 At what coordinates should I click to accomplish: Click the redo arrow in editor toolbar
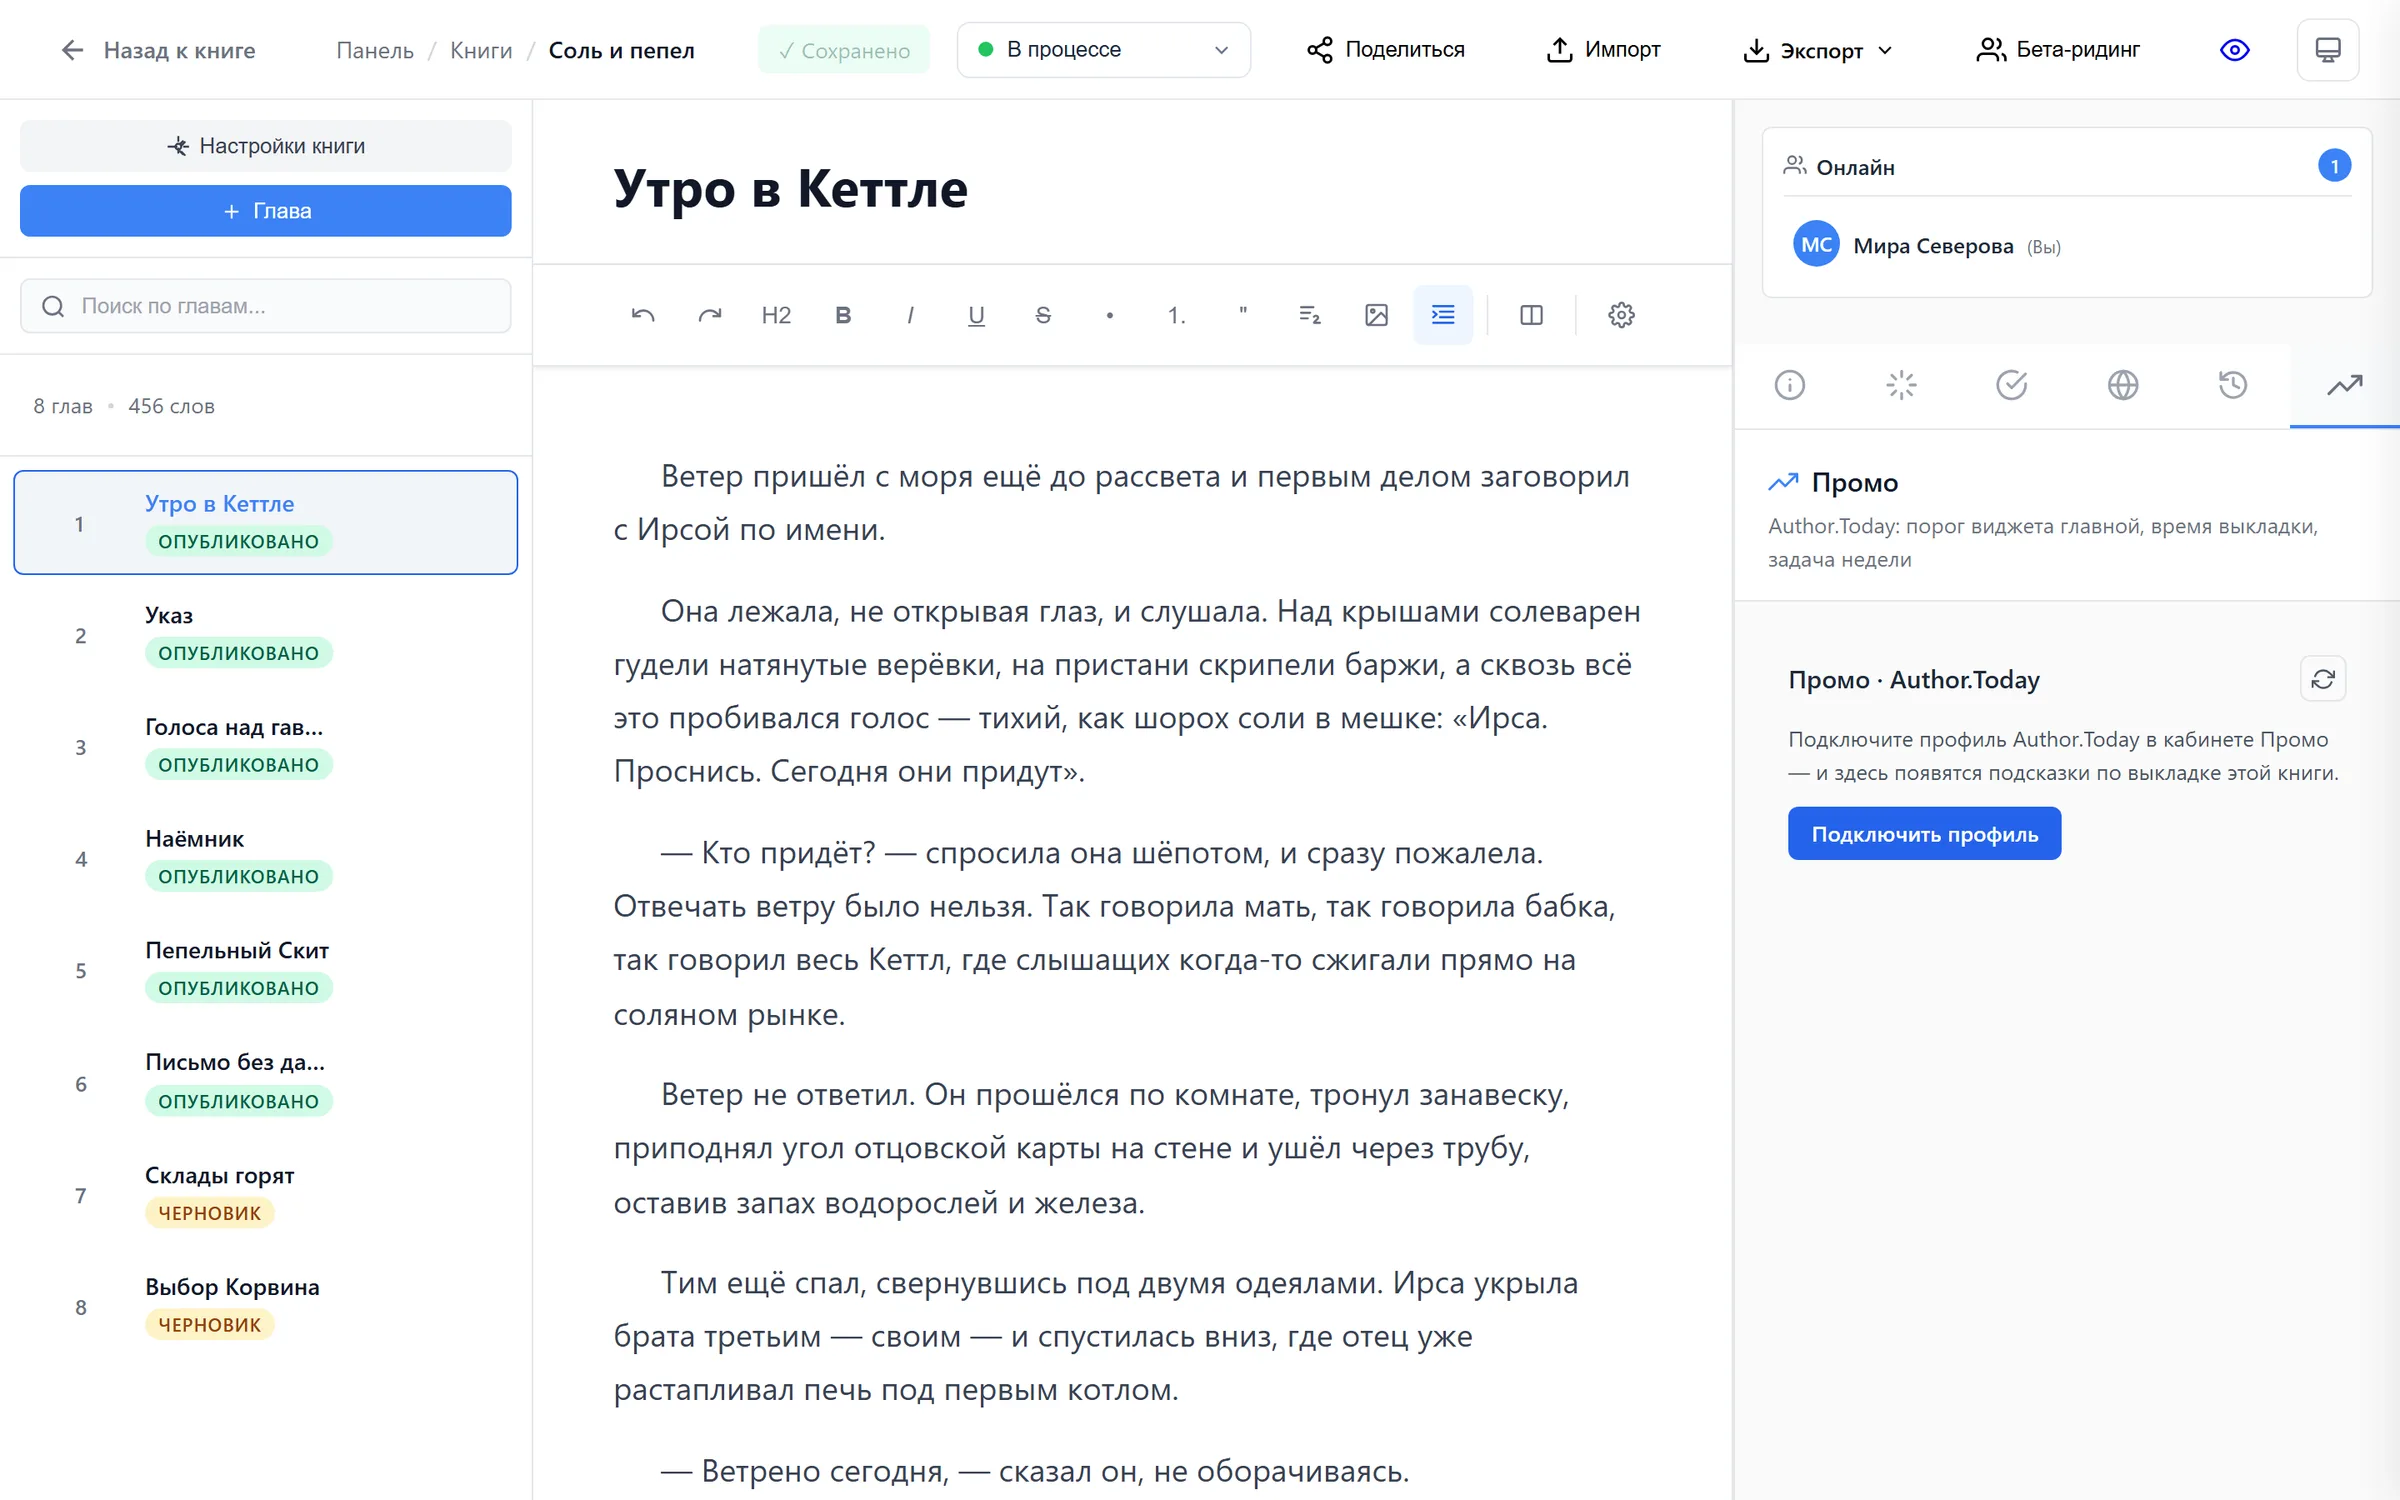point(709,315)
